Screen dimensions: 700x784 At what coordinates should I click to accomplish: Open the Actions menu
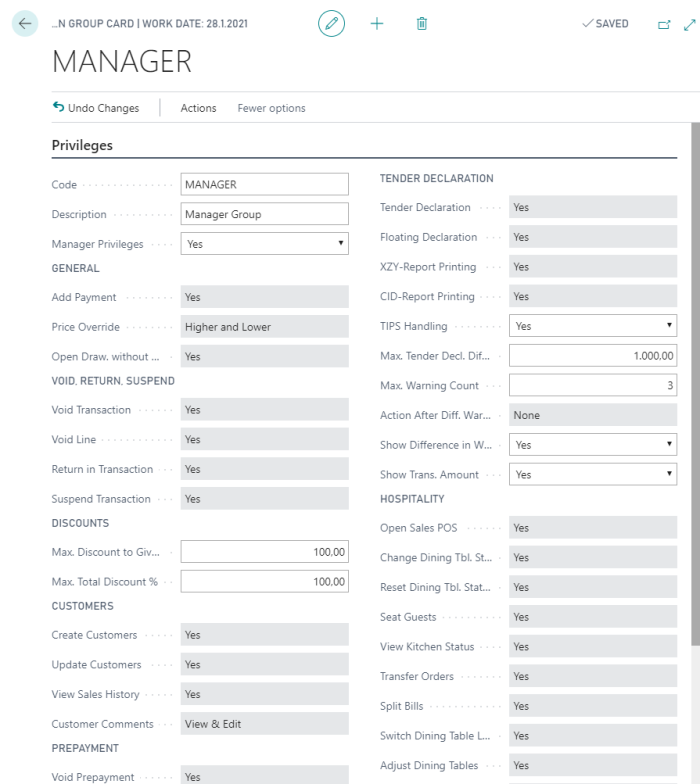198,108
